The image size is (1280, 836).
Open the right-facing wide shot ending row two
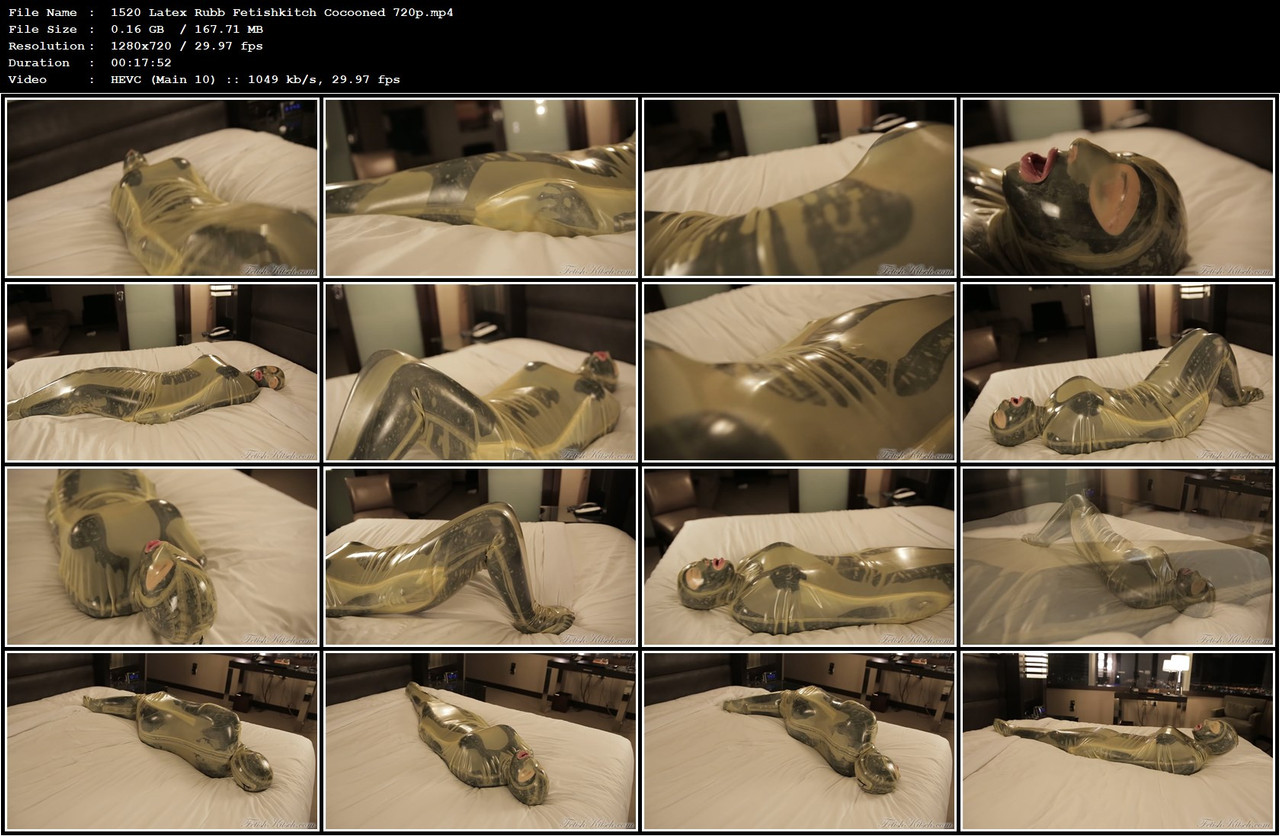(x=1119, y=371)
